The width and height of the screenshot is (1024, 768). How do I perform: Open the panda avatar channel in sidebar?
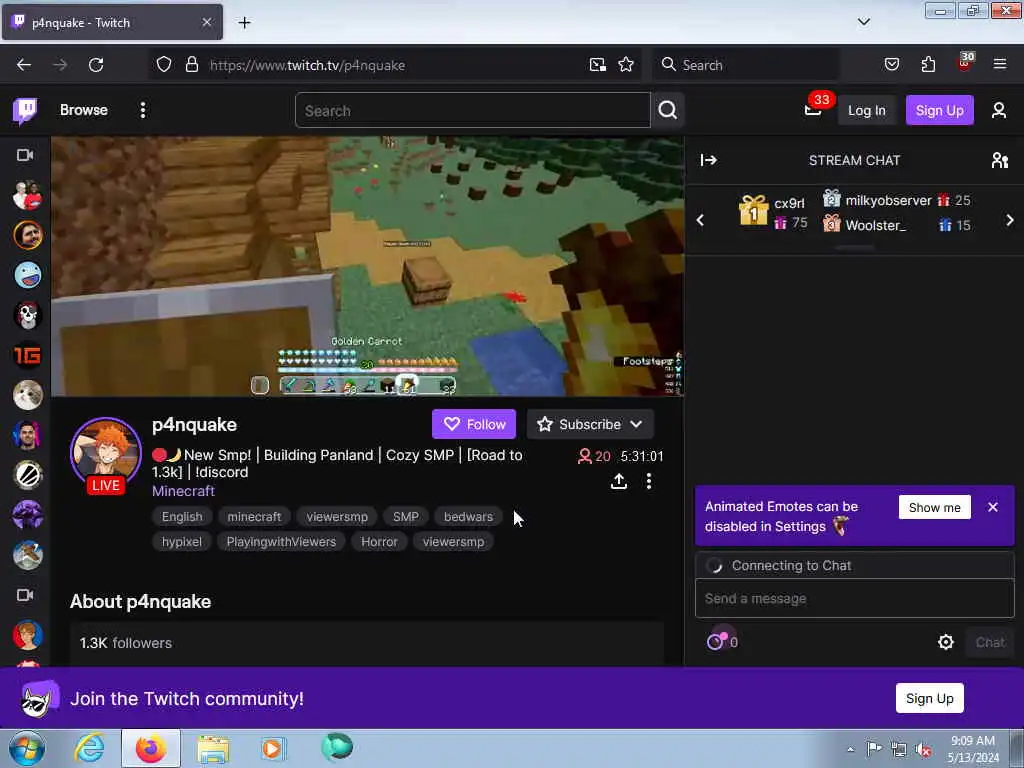27,315
